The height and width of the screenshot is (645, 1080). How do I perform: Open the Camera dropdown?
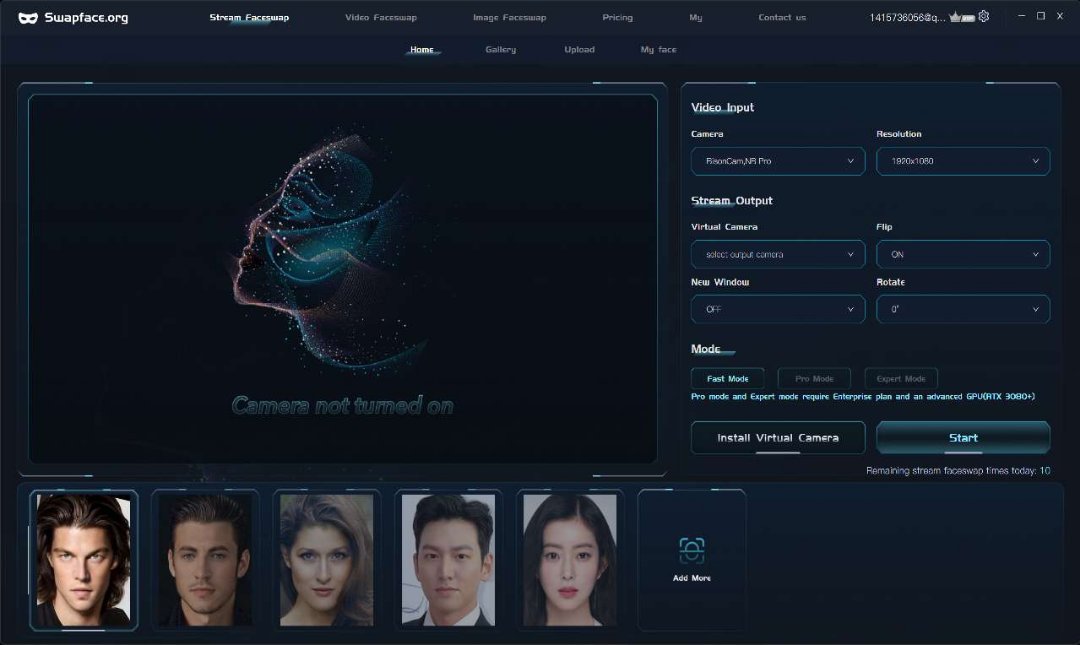coord(777,161)
